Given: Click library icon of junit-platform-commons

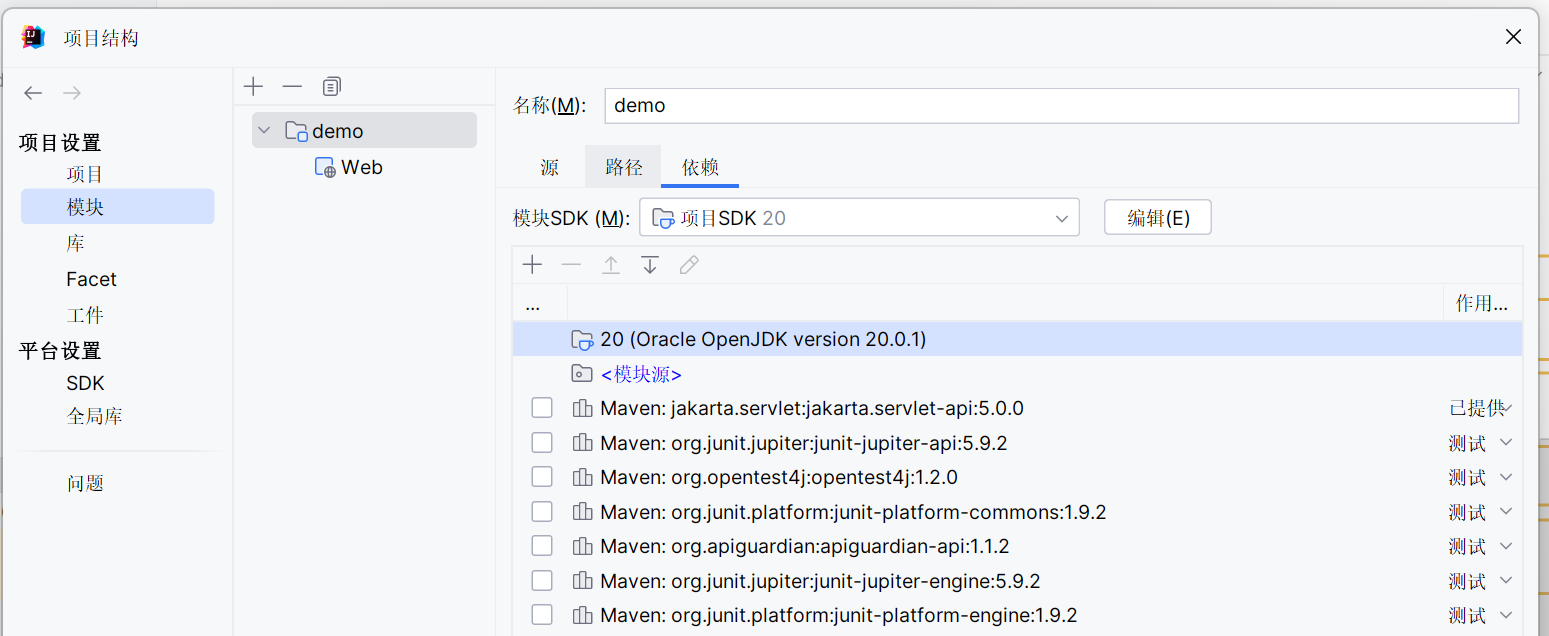Looking at the screenshot, I should point(582,512).
